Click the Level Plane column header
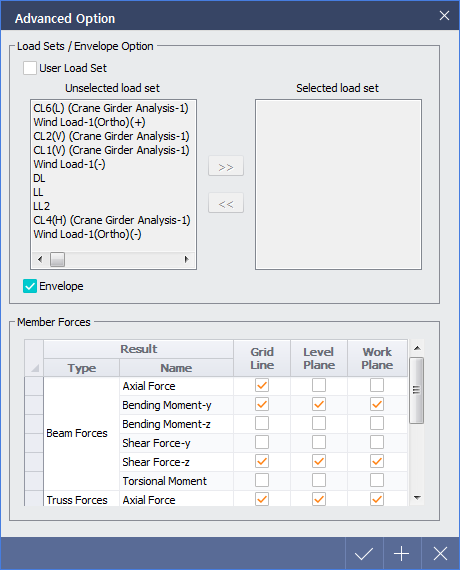460x570 pixels. click(319, 358)
